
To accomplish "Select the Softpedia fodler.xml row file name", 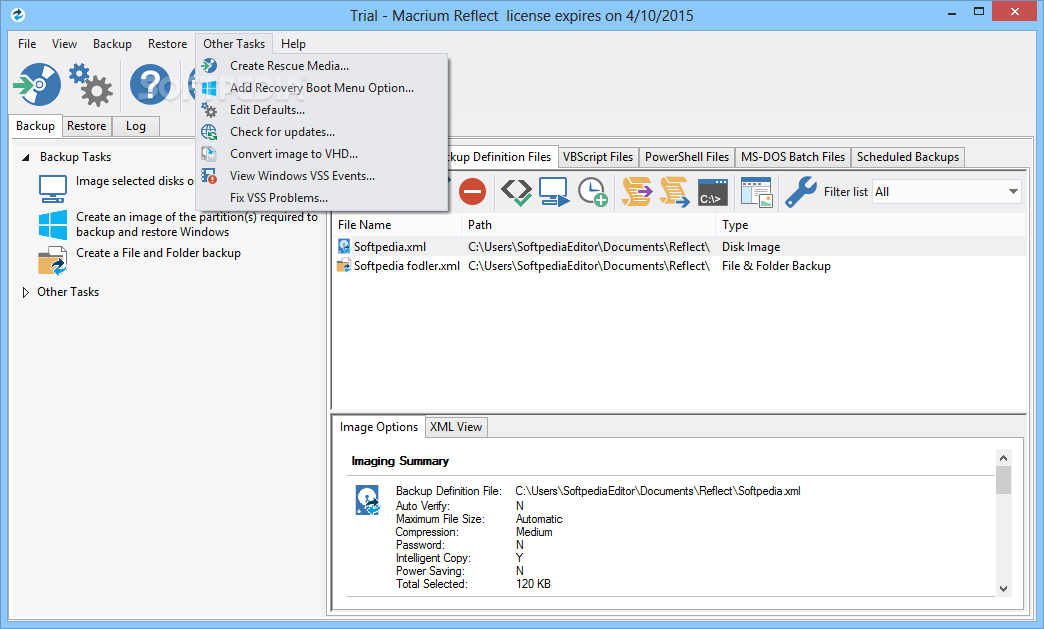I will coord(407,266).
